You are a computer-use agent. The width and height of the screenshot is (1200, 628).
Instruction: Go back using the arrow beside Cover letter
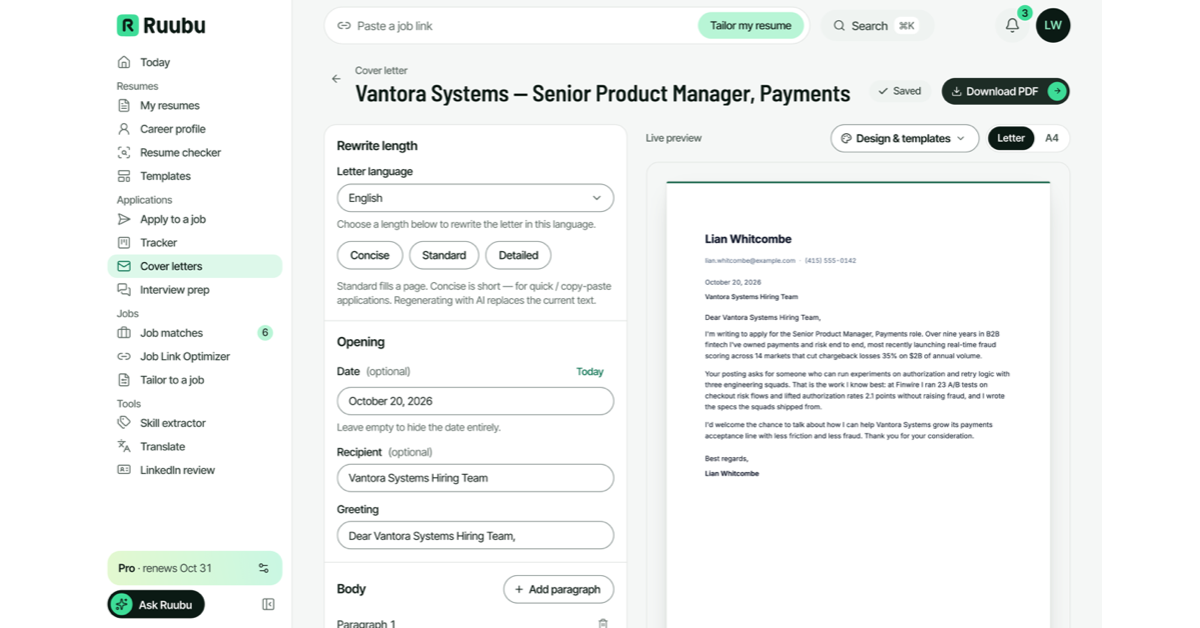[336, 79]
